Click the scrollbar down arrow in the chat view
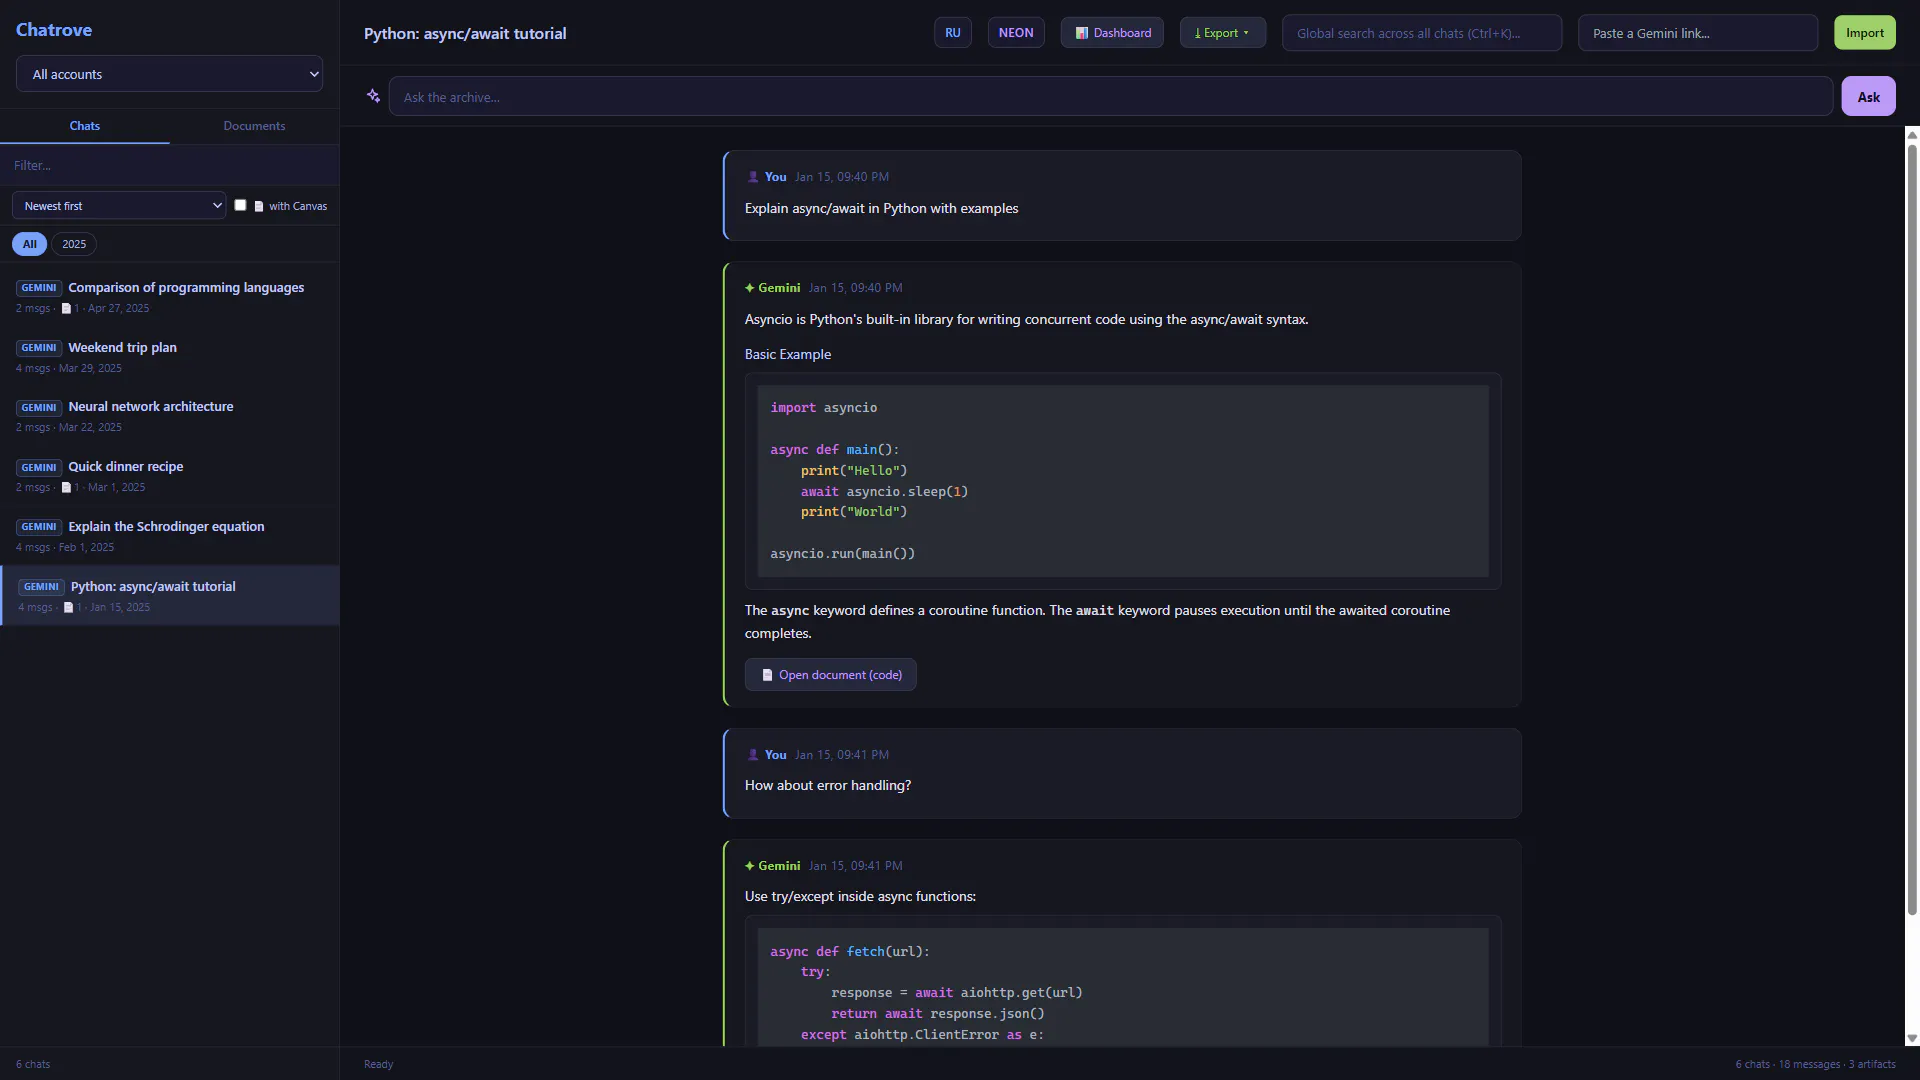 1912,1039
